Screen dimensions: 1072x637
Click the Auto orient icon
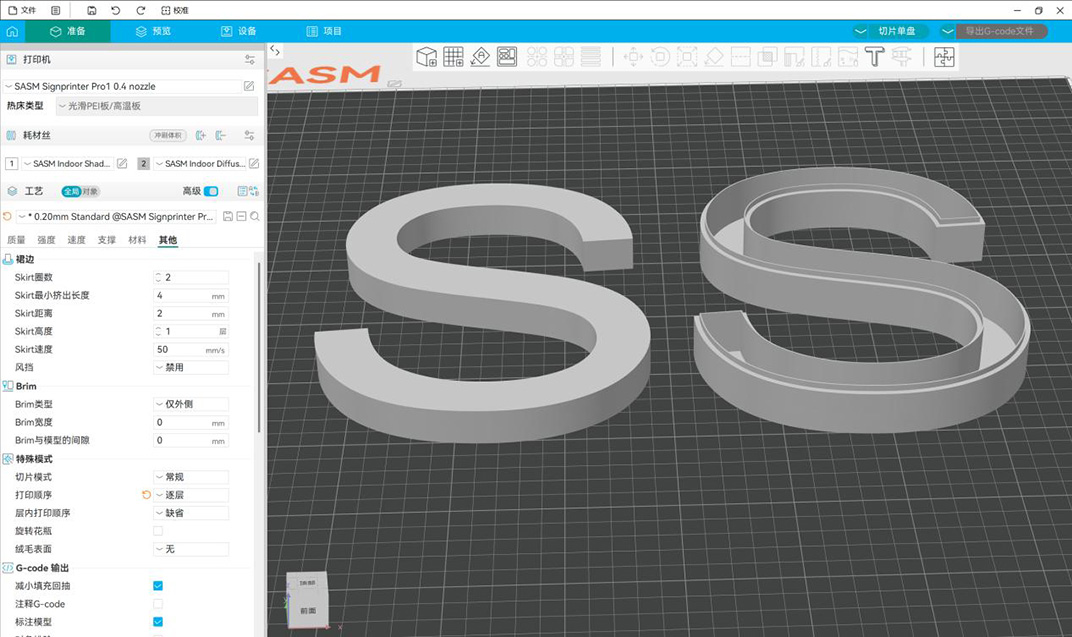coord(480,57)
